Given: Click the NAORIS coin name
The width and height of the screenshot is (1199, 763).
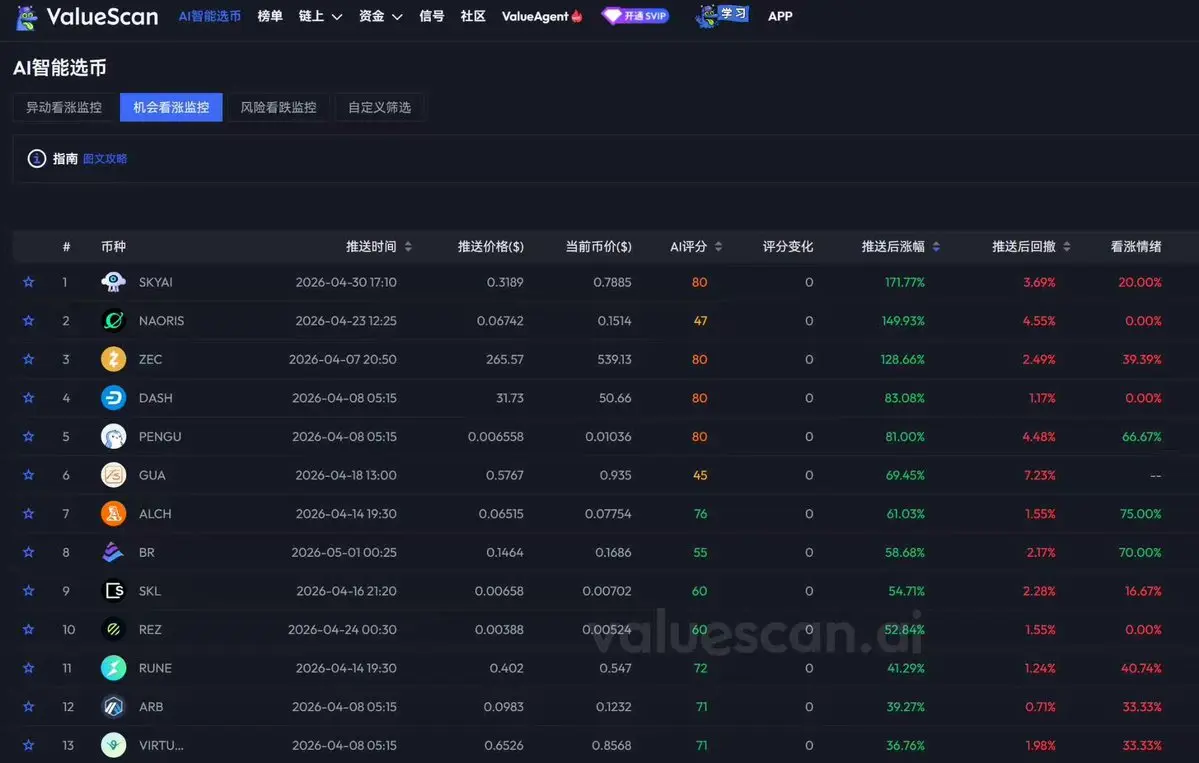Looking at the screenshot, I should pyautogui.click(x=161, y=320).
